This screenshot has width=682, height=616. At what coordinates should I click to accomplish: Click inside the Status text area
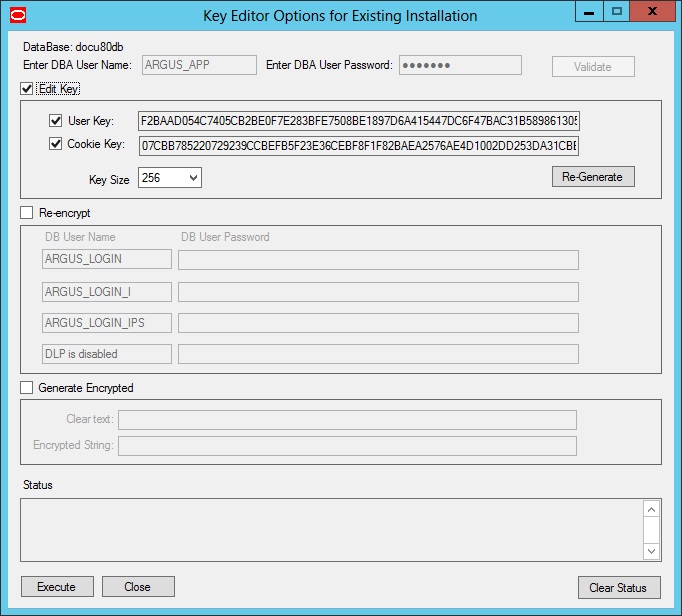pos(331,530)
